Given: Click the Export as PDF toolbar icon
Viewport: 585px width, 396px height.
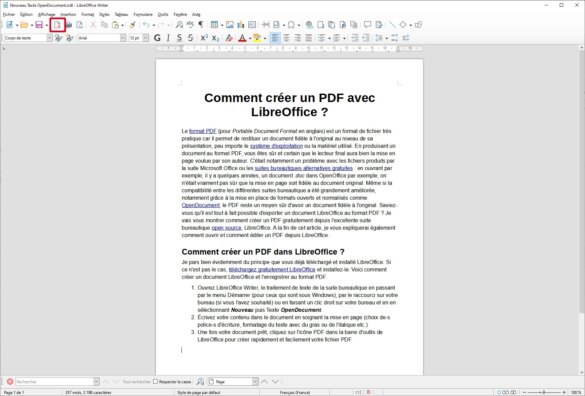Looking at the screenshot, I should [57, 25].
